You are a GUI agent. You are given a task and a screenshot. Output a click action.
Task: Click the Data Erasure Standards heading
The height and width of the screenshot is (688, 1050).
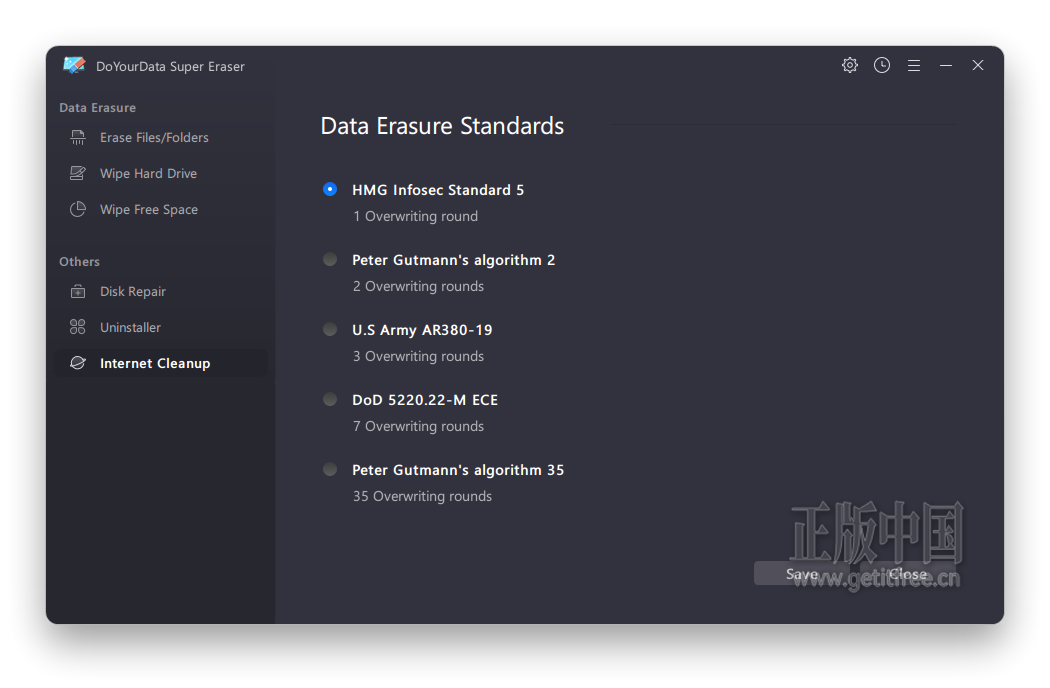pos(442,126)
